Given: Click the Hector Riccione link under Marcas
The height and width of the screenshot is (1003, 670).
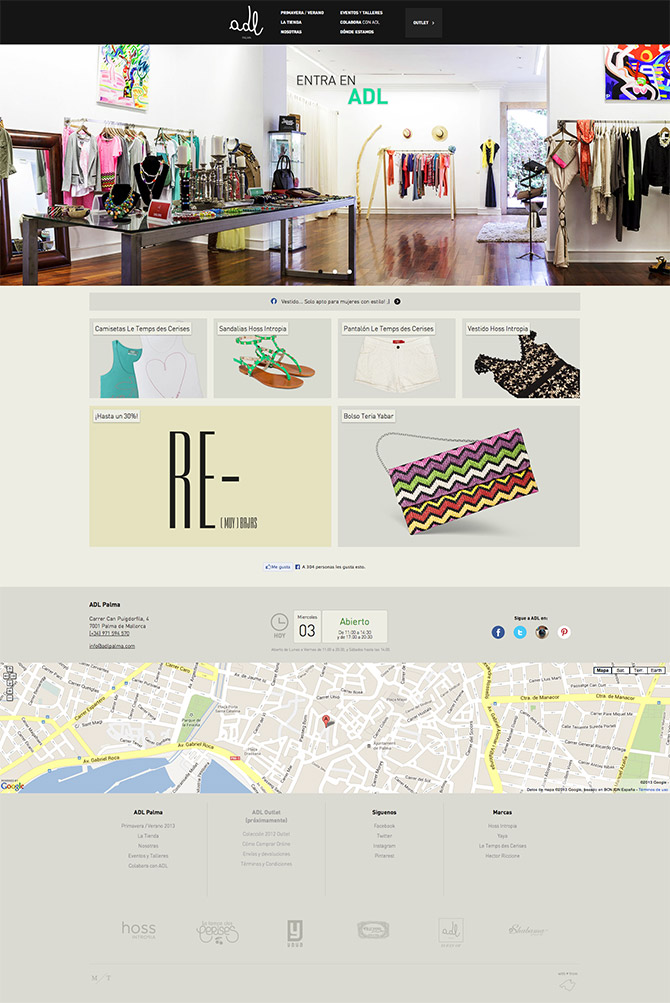Looking at the screenshot, I should point(502,856).
